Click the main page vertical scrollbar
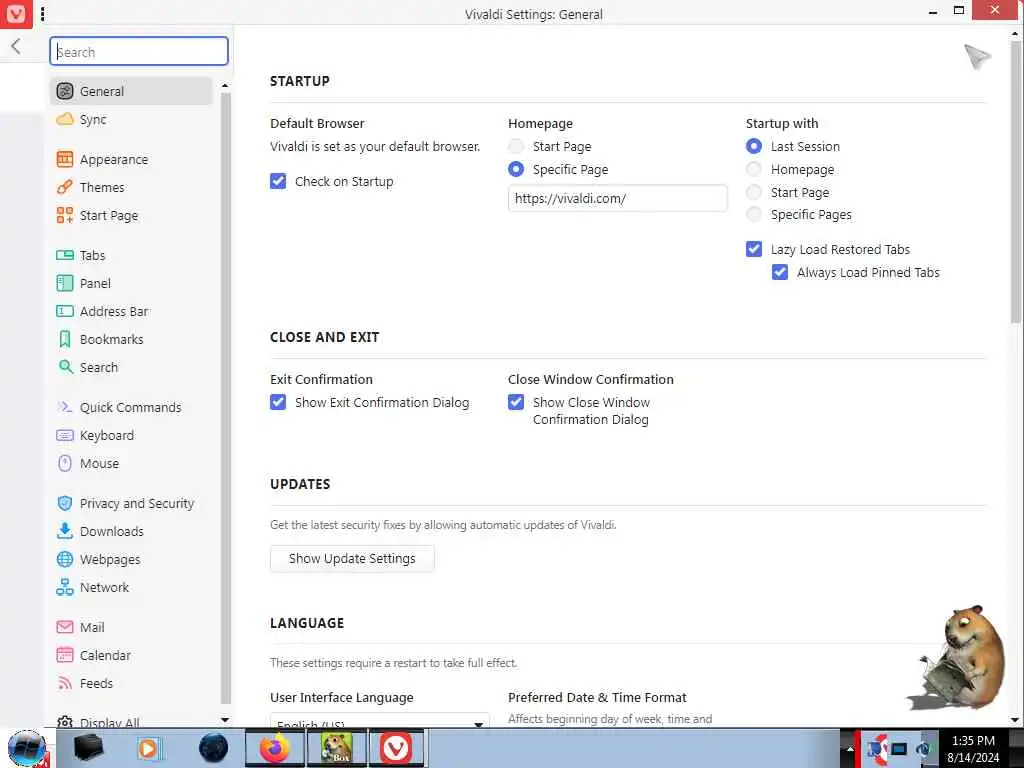1024x768 pixels. pos(1016,183)
